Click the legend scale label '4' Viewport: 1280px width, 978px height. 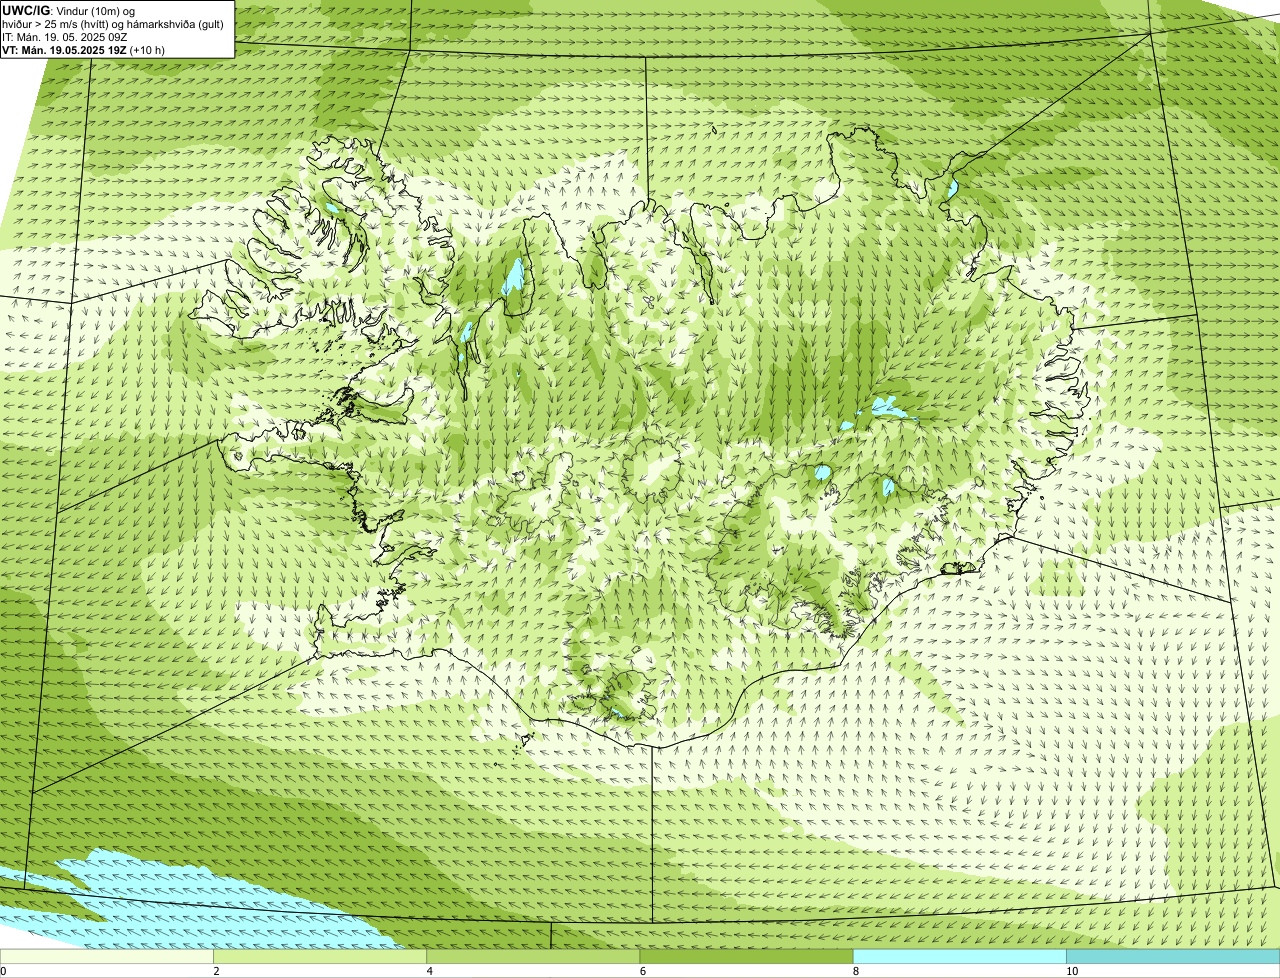pyautogui.click(x=429, y=971)
